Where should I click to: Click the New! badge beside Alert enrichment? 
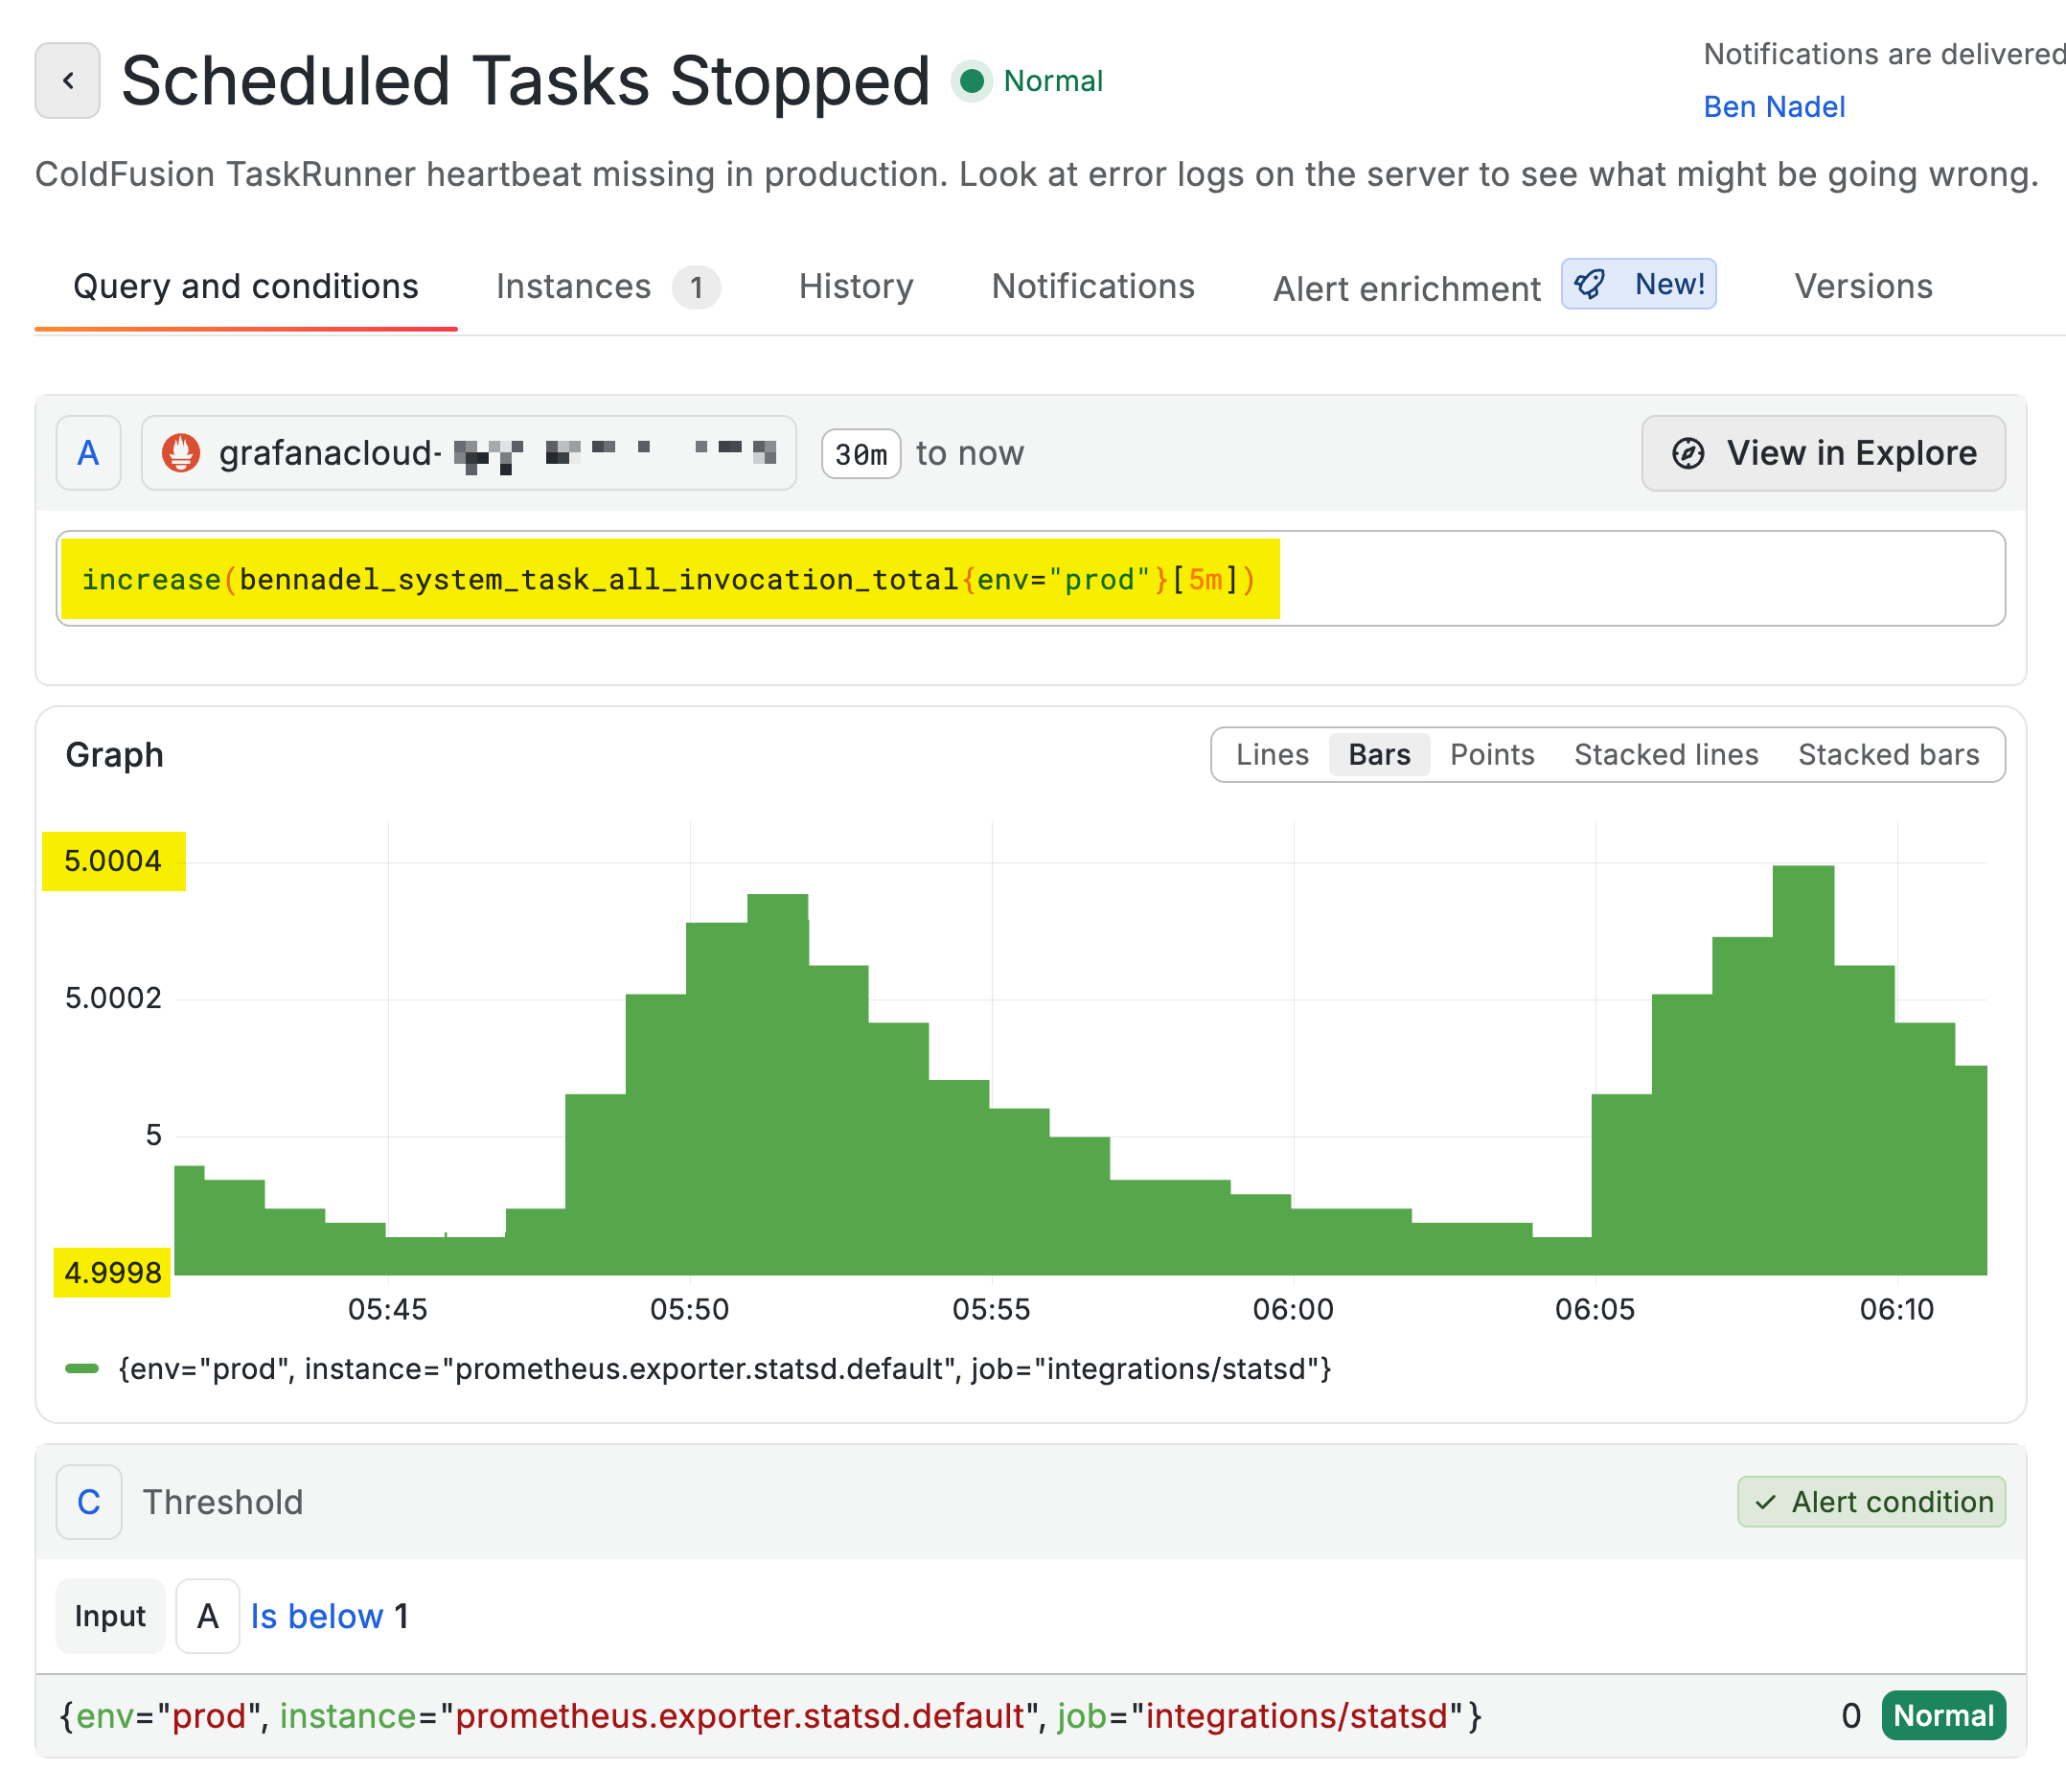(1639, 285)
